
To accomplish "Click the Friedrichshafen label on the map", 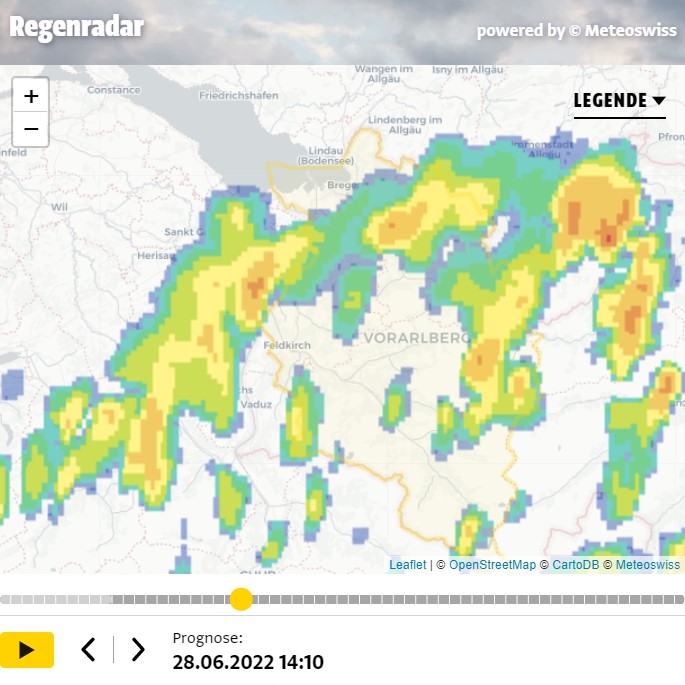I will [239, 96].
